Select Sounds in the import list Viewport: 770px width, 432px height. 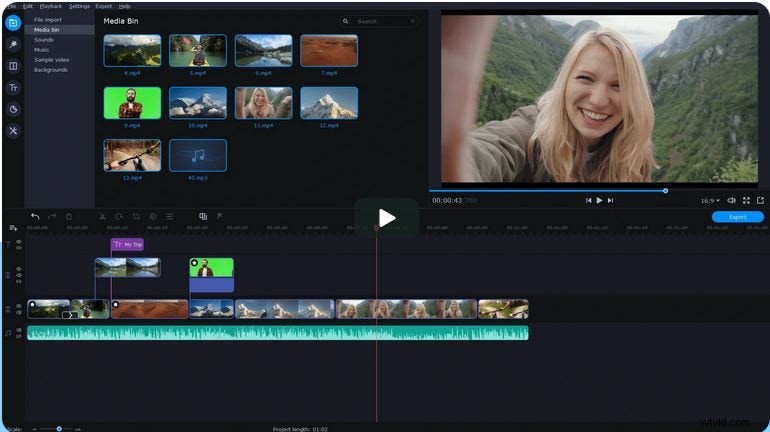click(44, 39)
